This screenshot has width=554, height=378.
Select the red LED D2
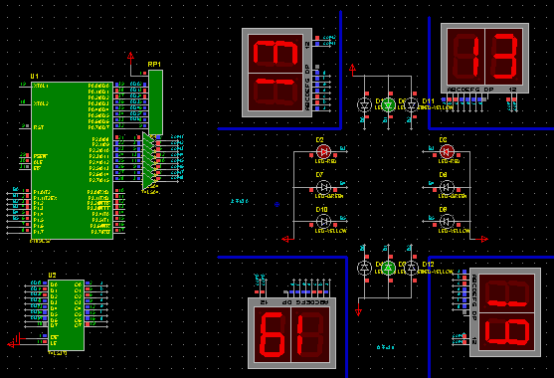323,152
